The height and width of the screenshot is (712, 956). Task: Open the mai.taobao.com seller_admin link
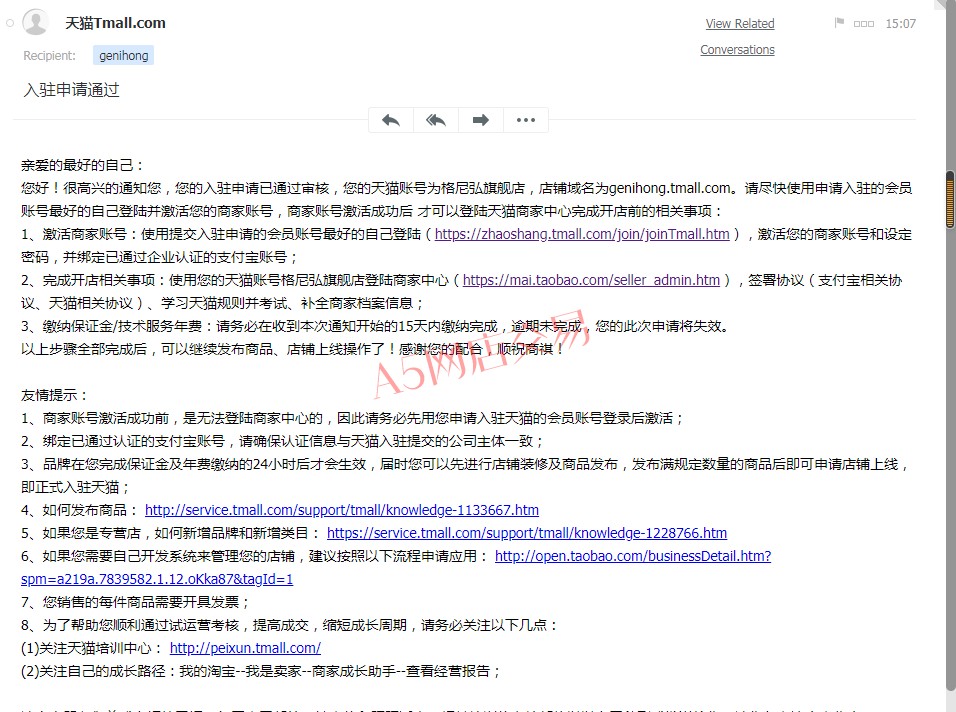(x=591, y=280)
